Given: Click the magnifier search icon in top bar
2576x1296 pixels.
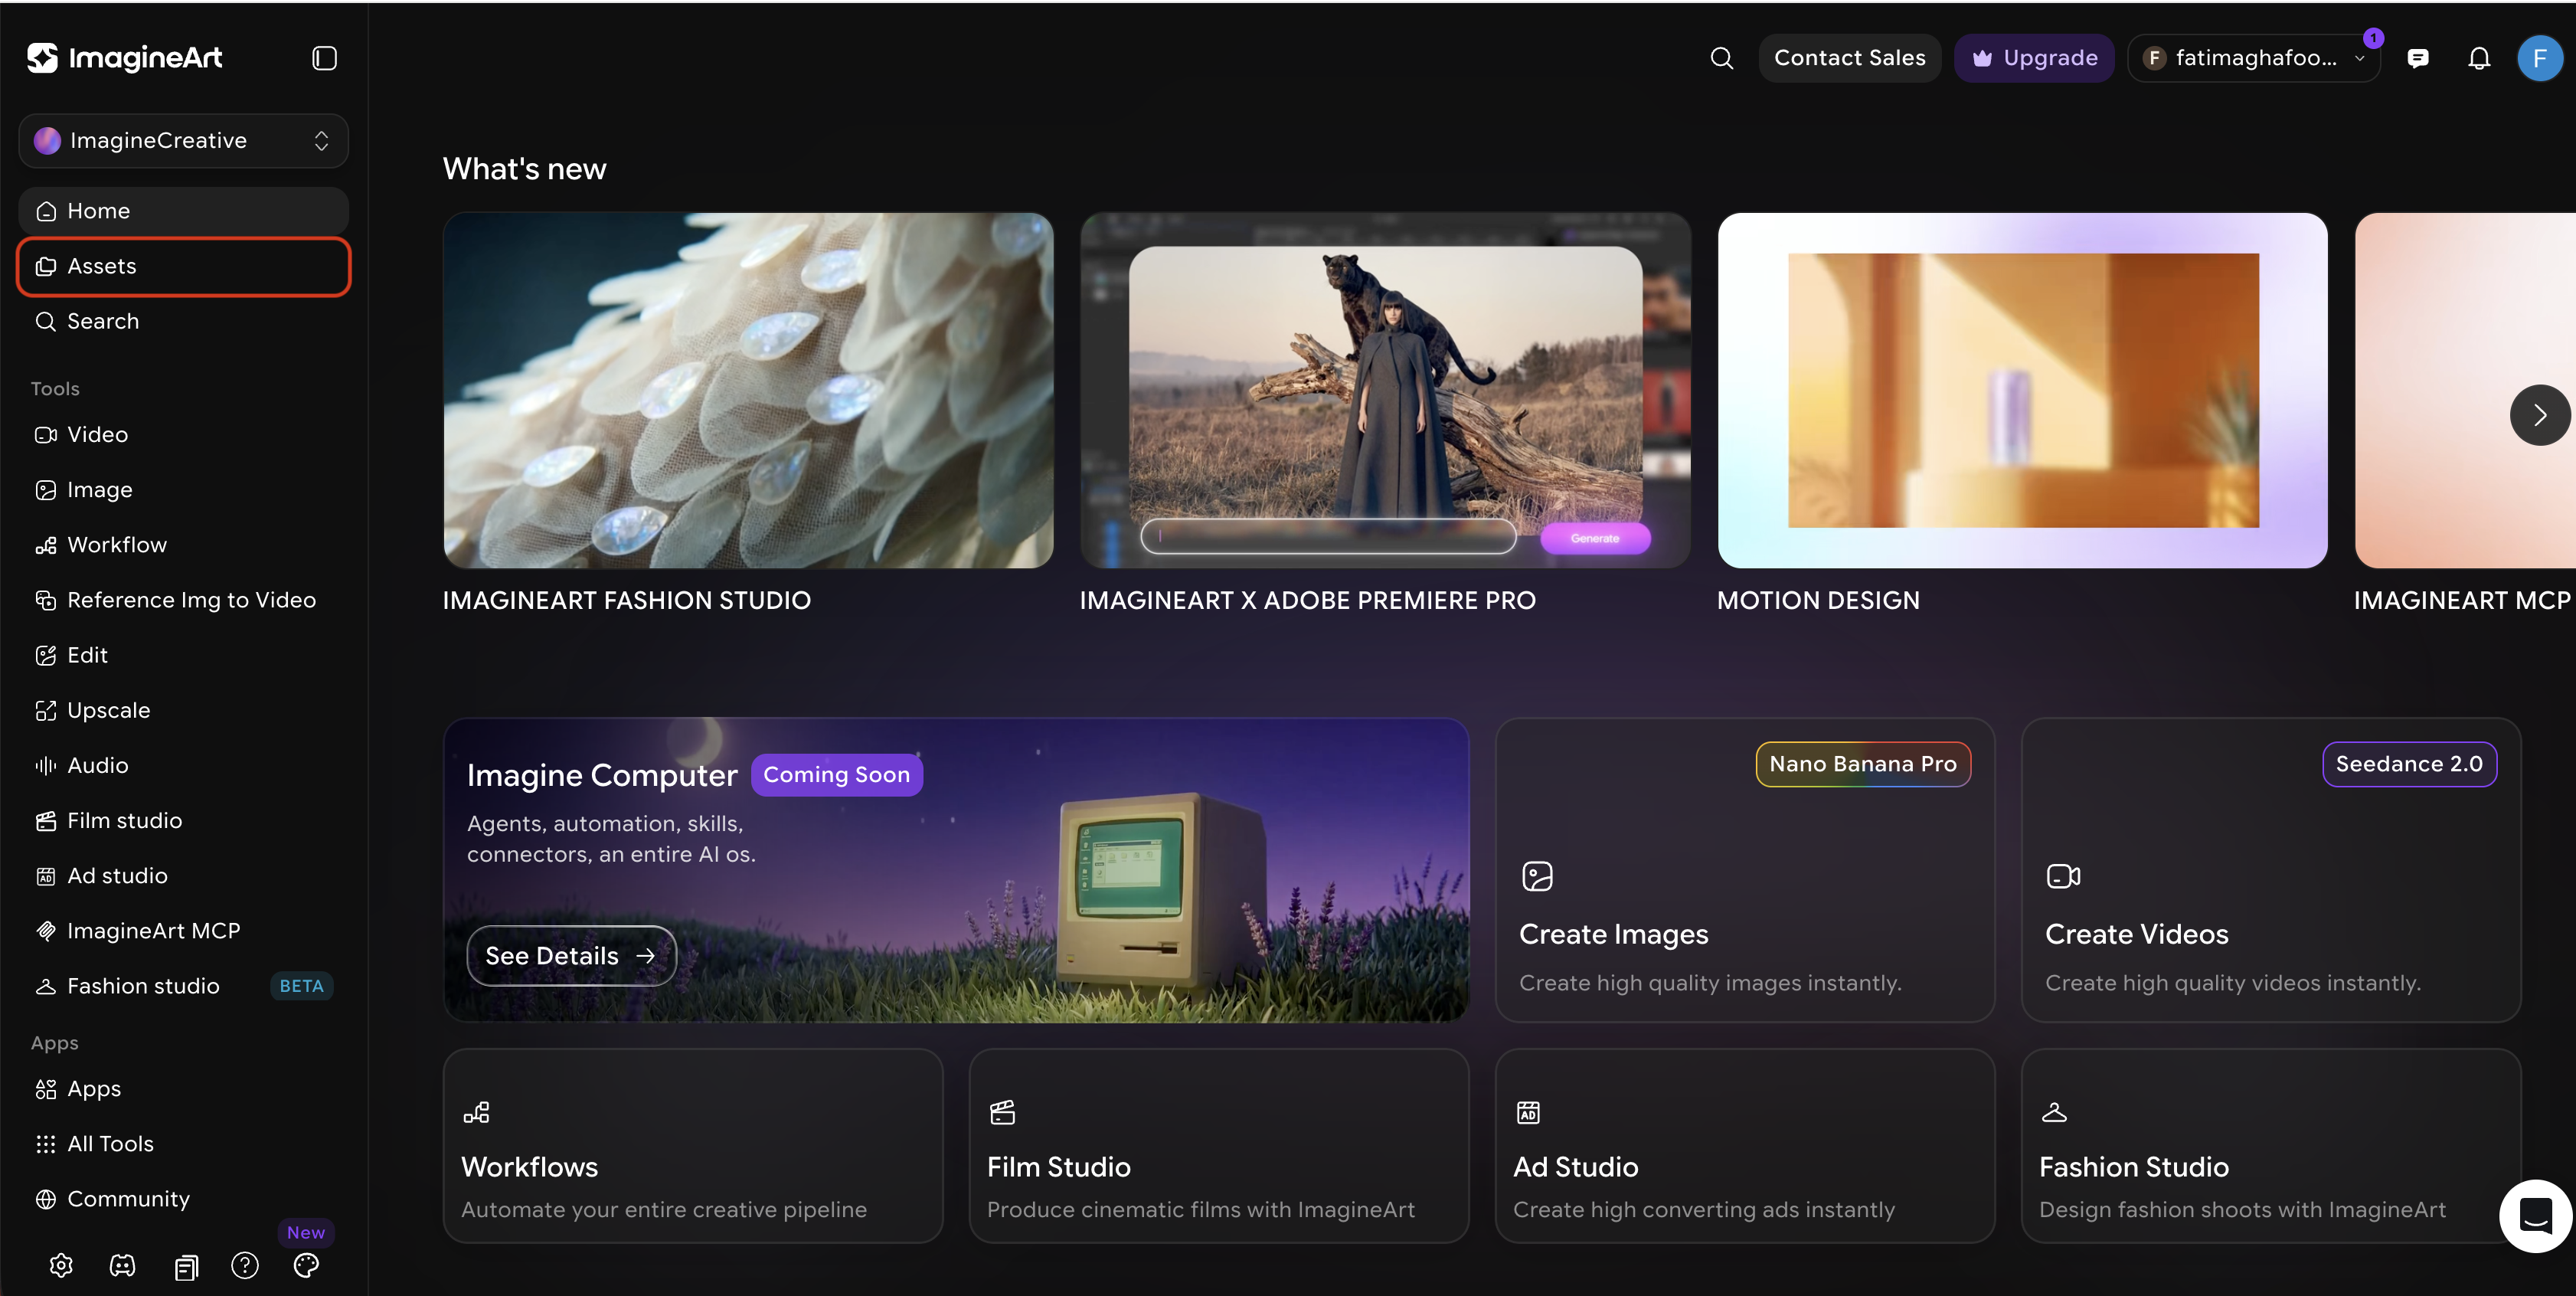Looking at the screenshot, I should pos(1721,58).
